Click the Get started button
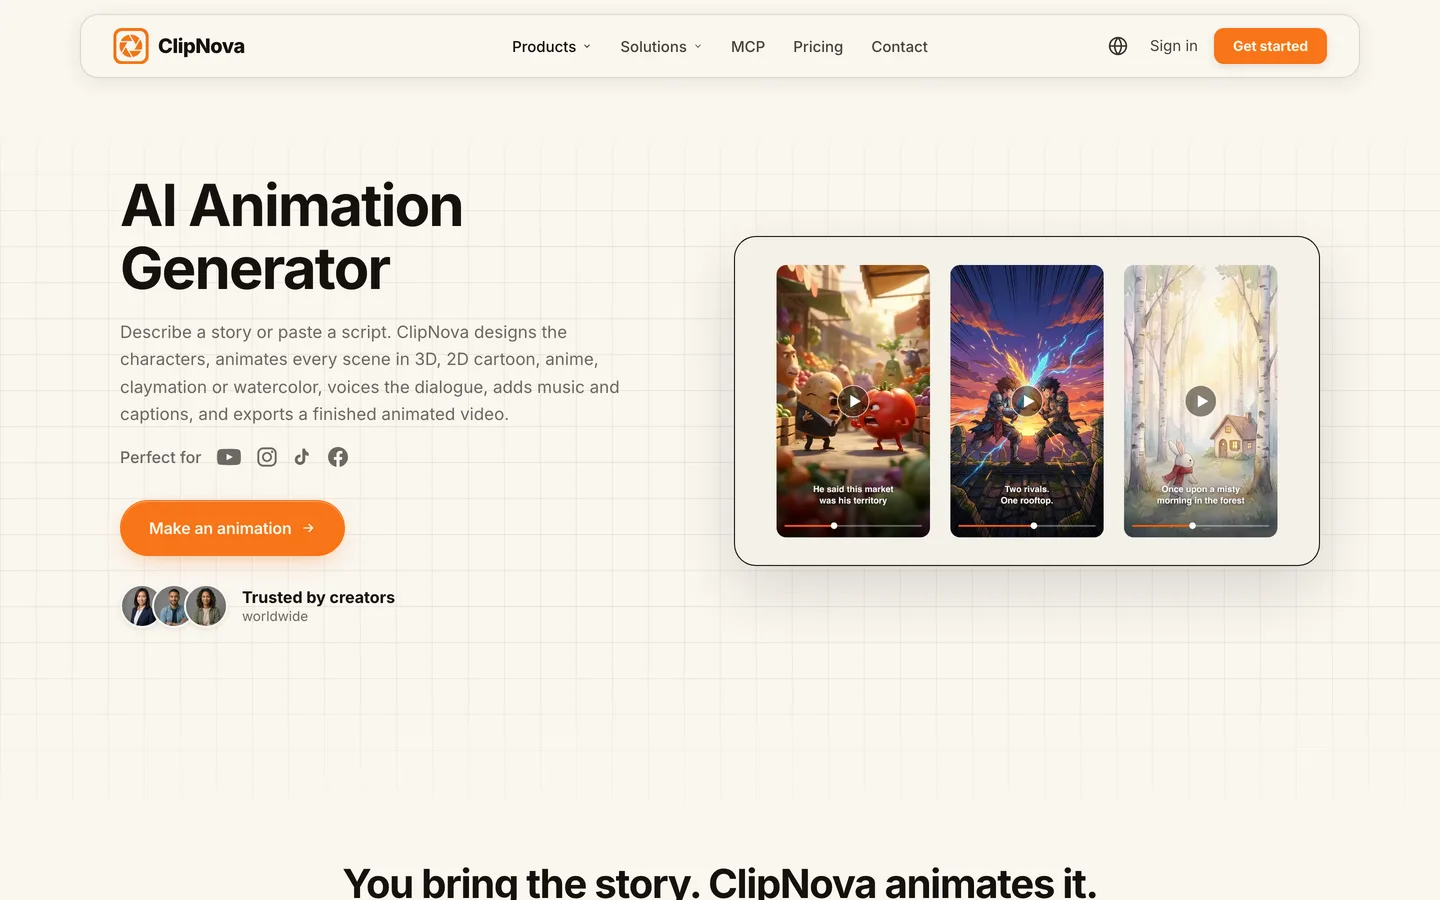Image resolution: width=1440 pixels, height=900 pixels. tap(1270, 46)
